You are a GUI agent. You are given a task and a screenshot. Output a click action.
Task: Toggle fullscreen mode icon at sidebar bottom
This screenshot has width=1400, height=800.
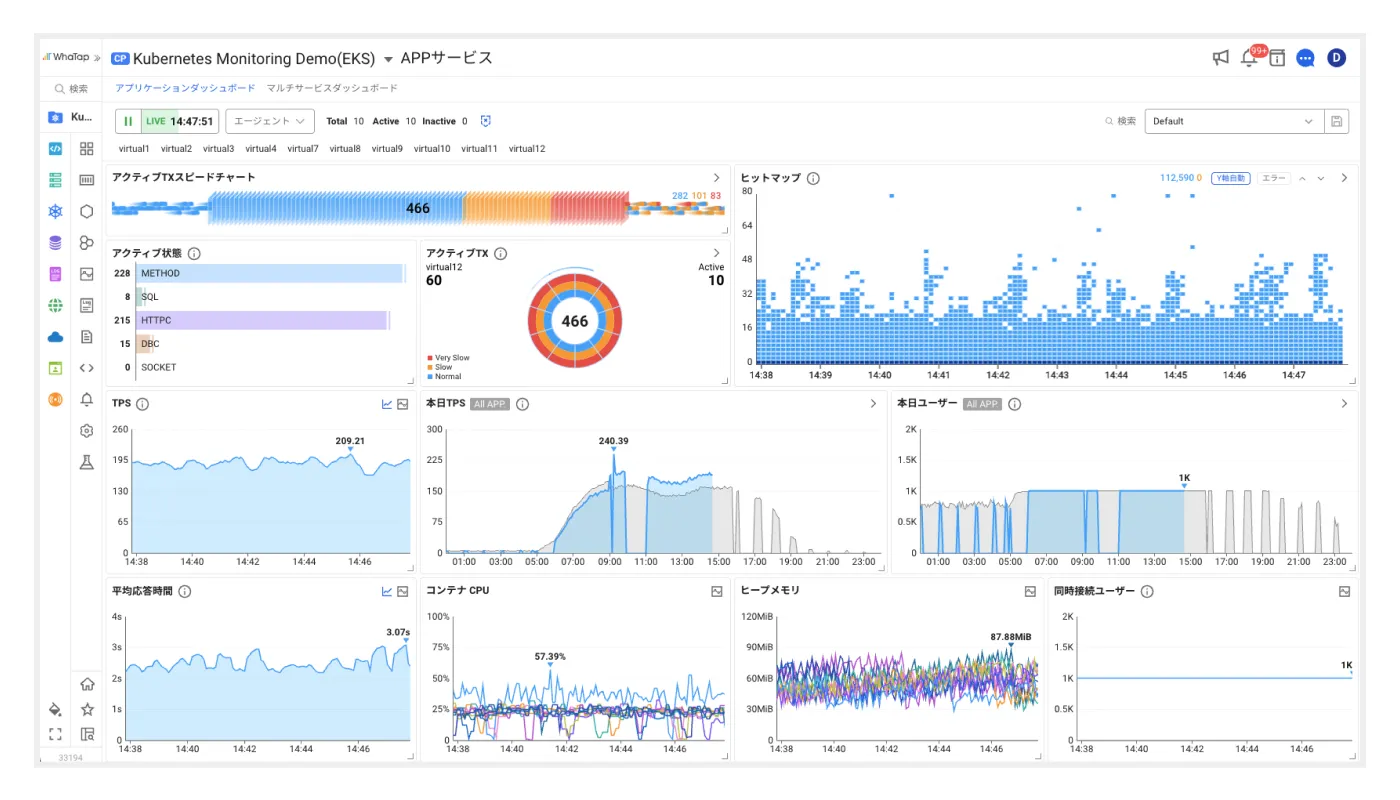pyautogui.click(x=55, y=734)
